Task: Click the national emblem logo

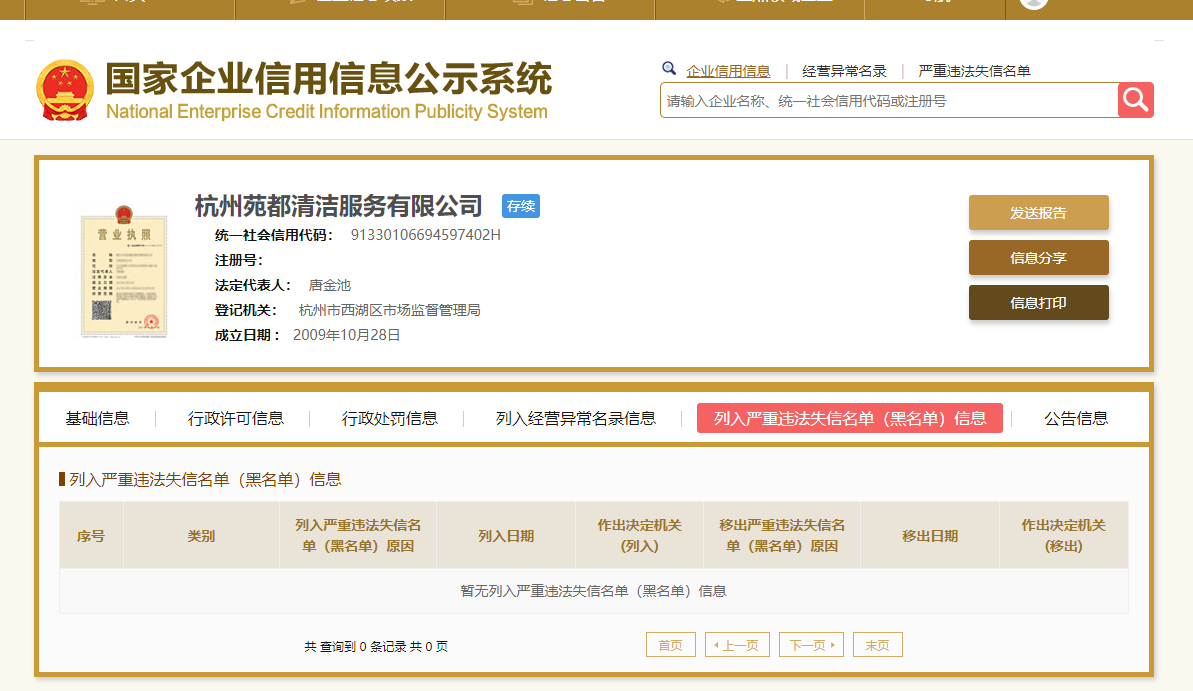Action: click(x=65, y=90)
